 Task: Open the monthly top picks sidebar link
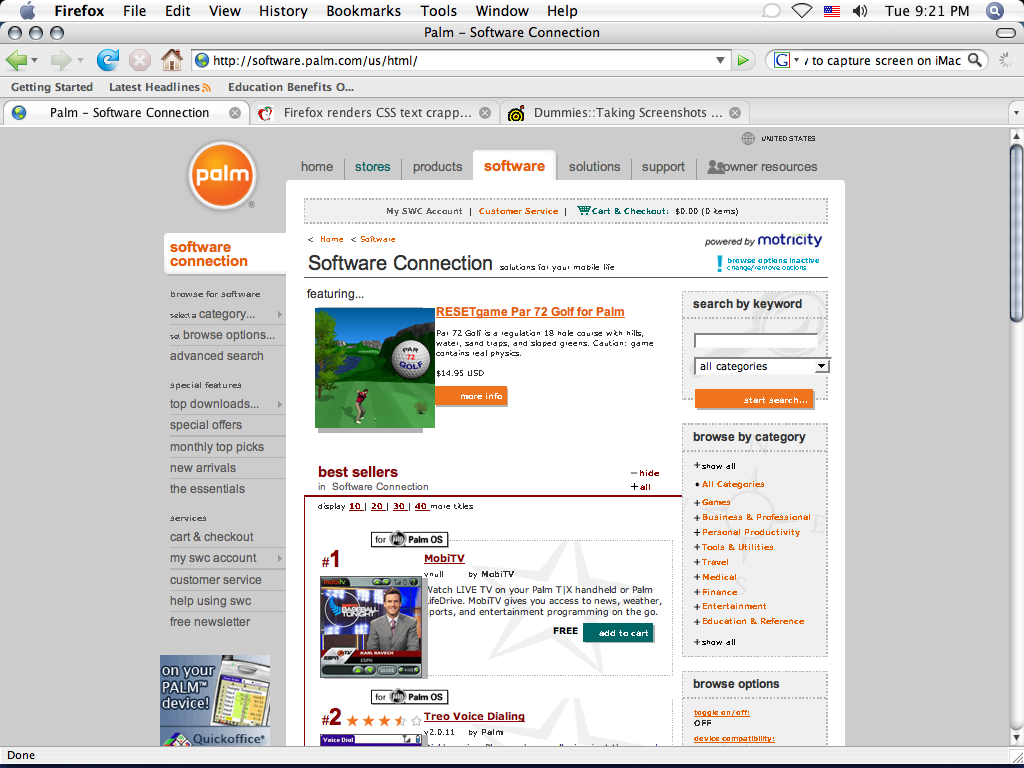point(217,447)
